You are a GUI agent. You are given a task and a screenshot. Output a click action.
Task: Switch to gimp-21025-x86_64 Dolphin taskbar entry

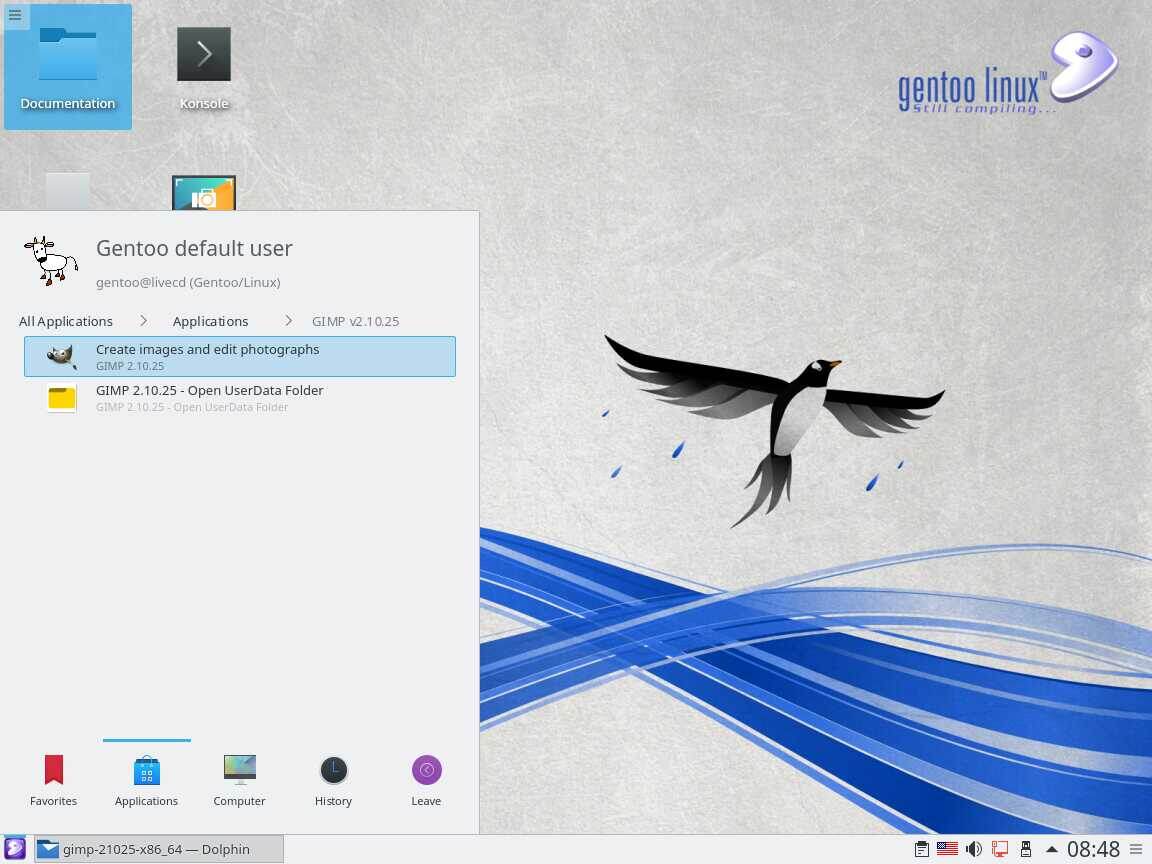tap(159, 849)
